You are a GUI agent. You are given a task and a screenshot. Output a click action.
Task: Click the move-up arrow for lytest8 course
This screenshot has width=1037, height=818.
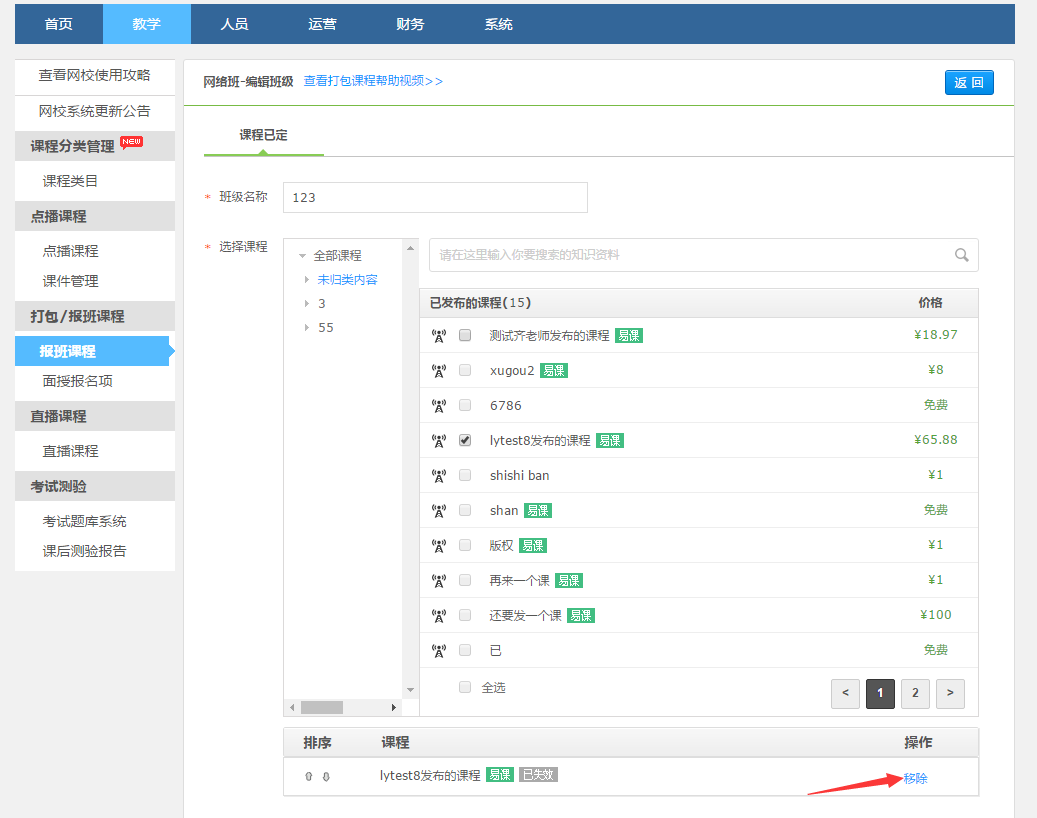click(x=309, y=776)
